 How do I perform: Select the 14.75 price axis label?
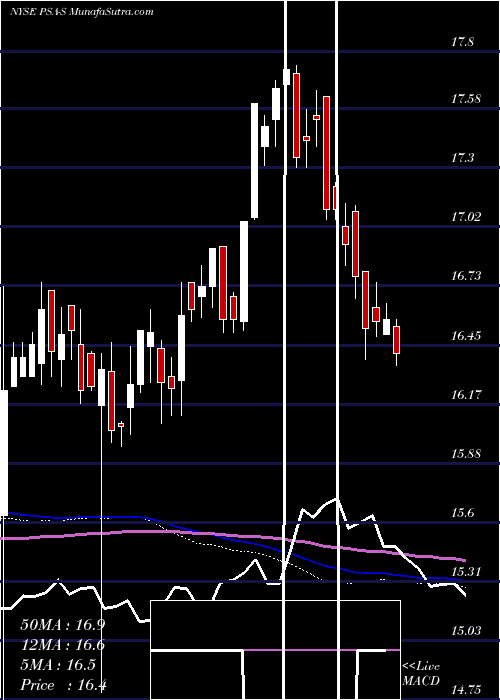tap(466, 690)
